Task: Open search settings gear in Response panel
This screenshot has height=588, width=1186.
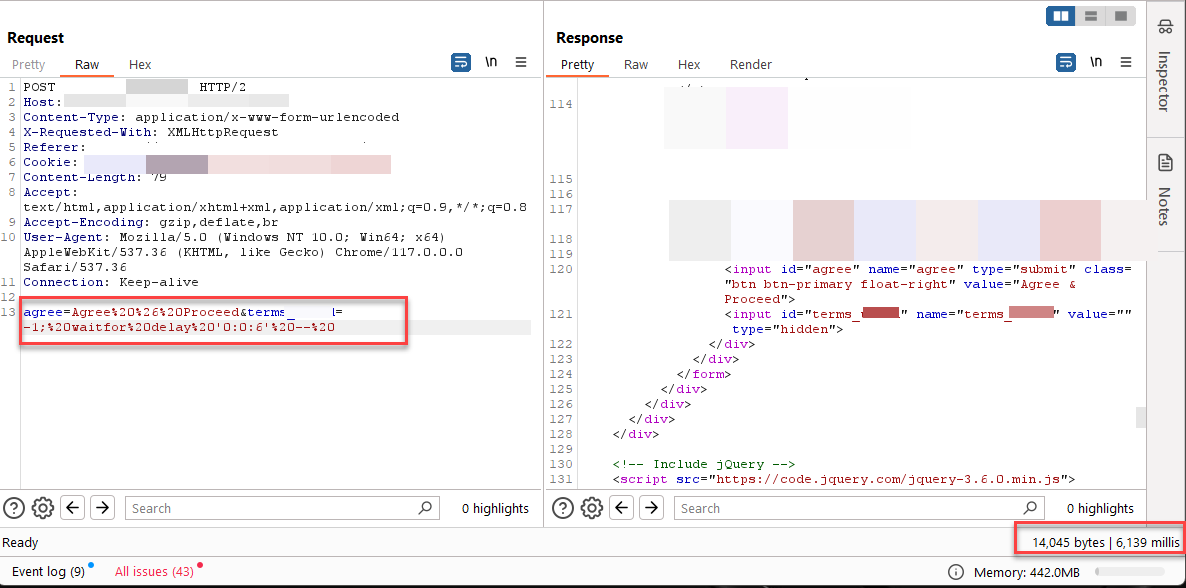Action: 592,508
